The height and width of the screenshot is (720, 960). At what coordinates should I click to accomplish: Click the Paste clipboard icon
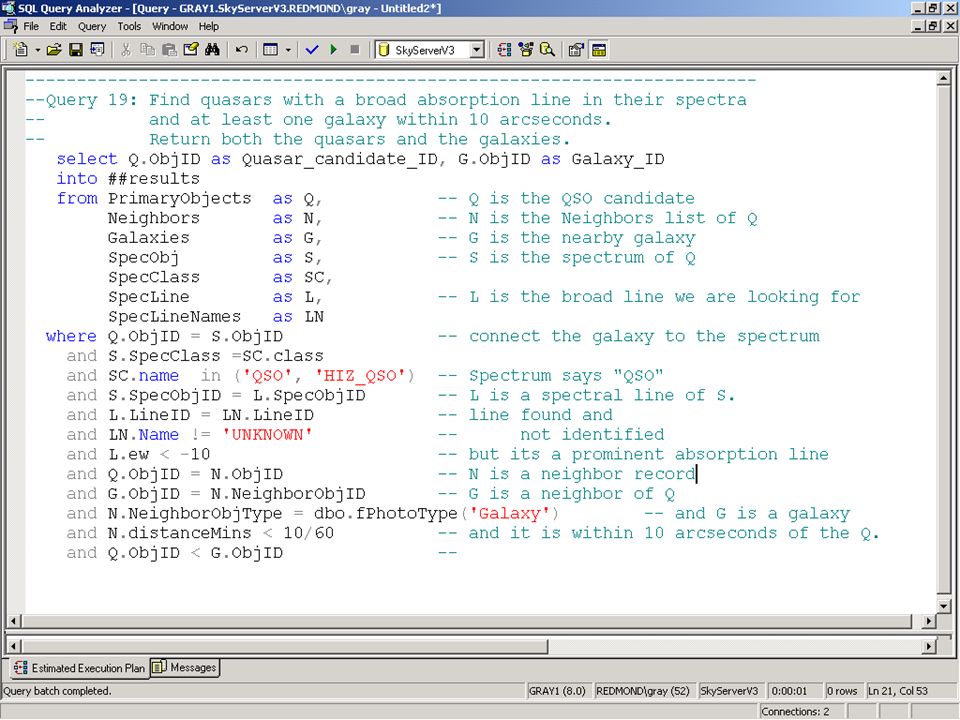(169, 50)
